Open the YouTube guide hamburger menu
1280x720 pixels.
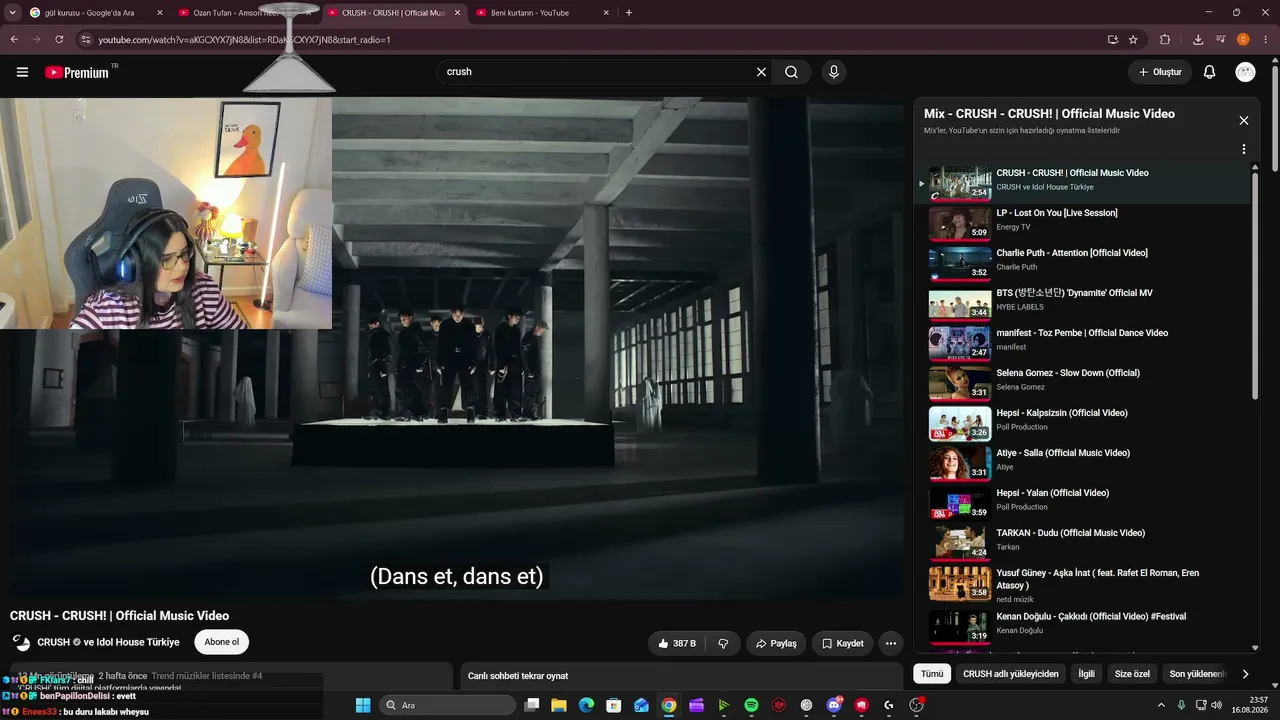point(22,72)
